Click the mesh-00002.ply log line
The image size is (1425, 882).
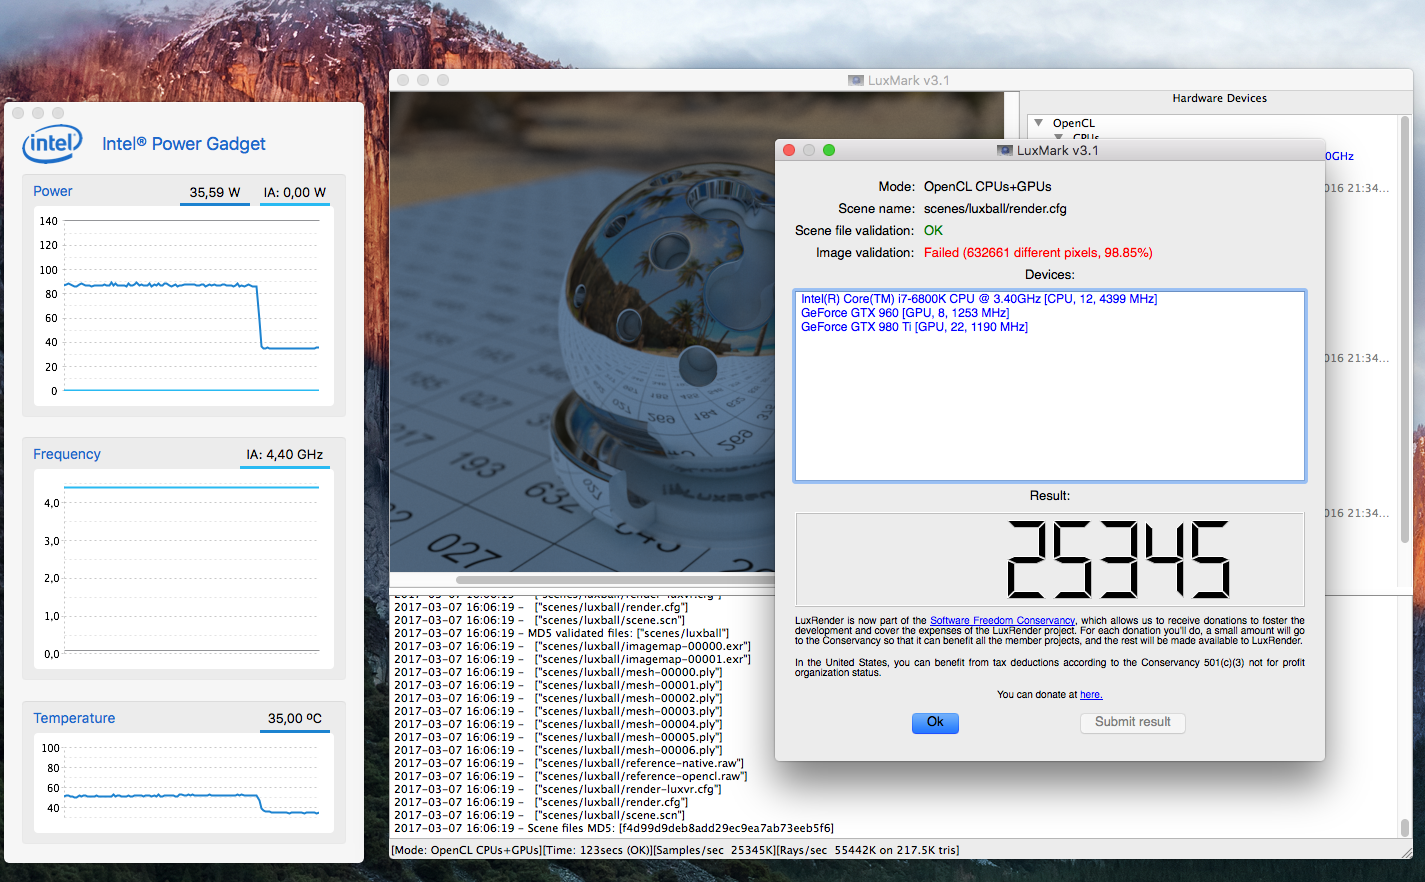tap(558, 698)
